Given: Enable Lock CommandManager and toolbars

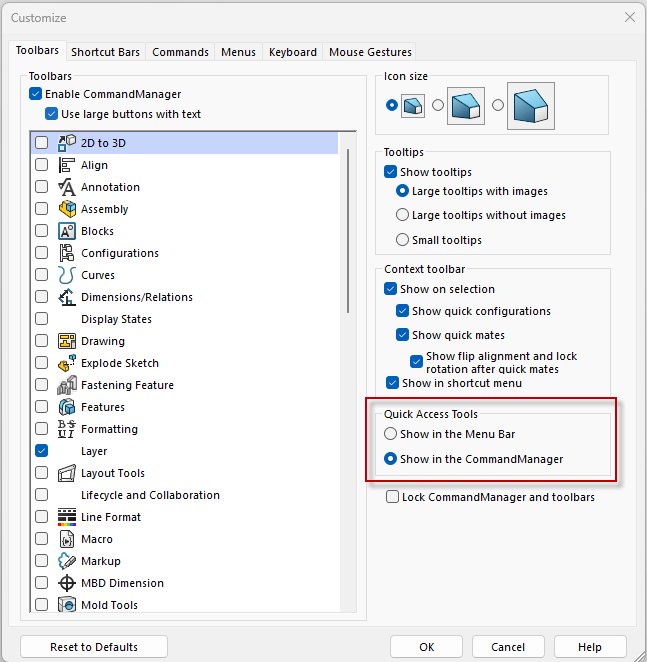Looking at the screenshot, I should (x=392, y=497).
